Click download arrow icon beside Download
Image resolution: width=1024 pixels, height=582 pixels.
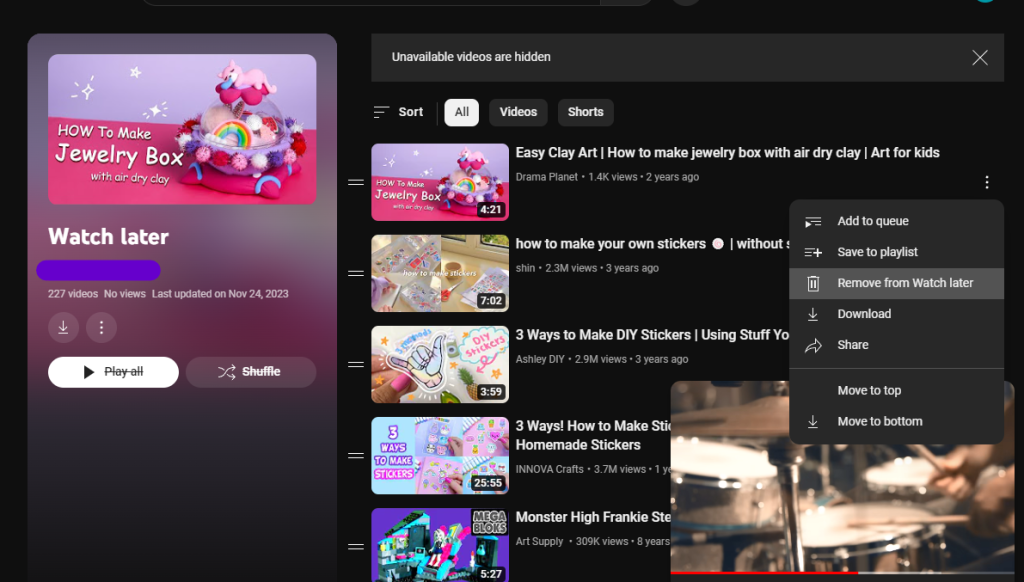(813, 314)
